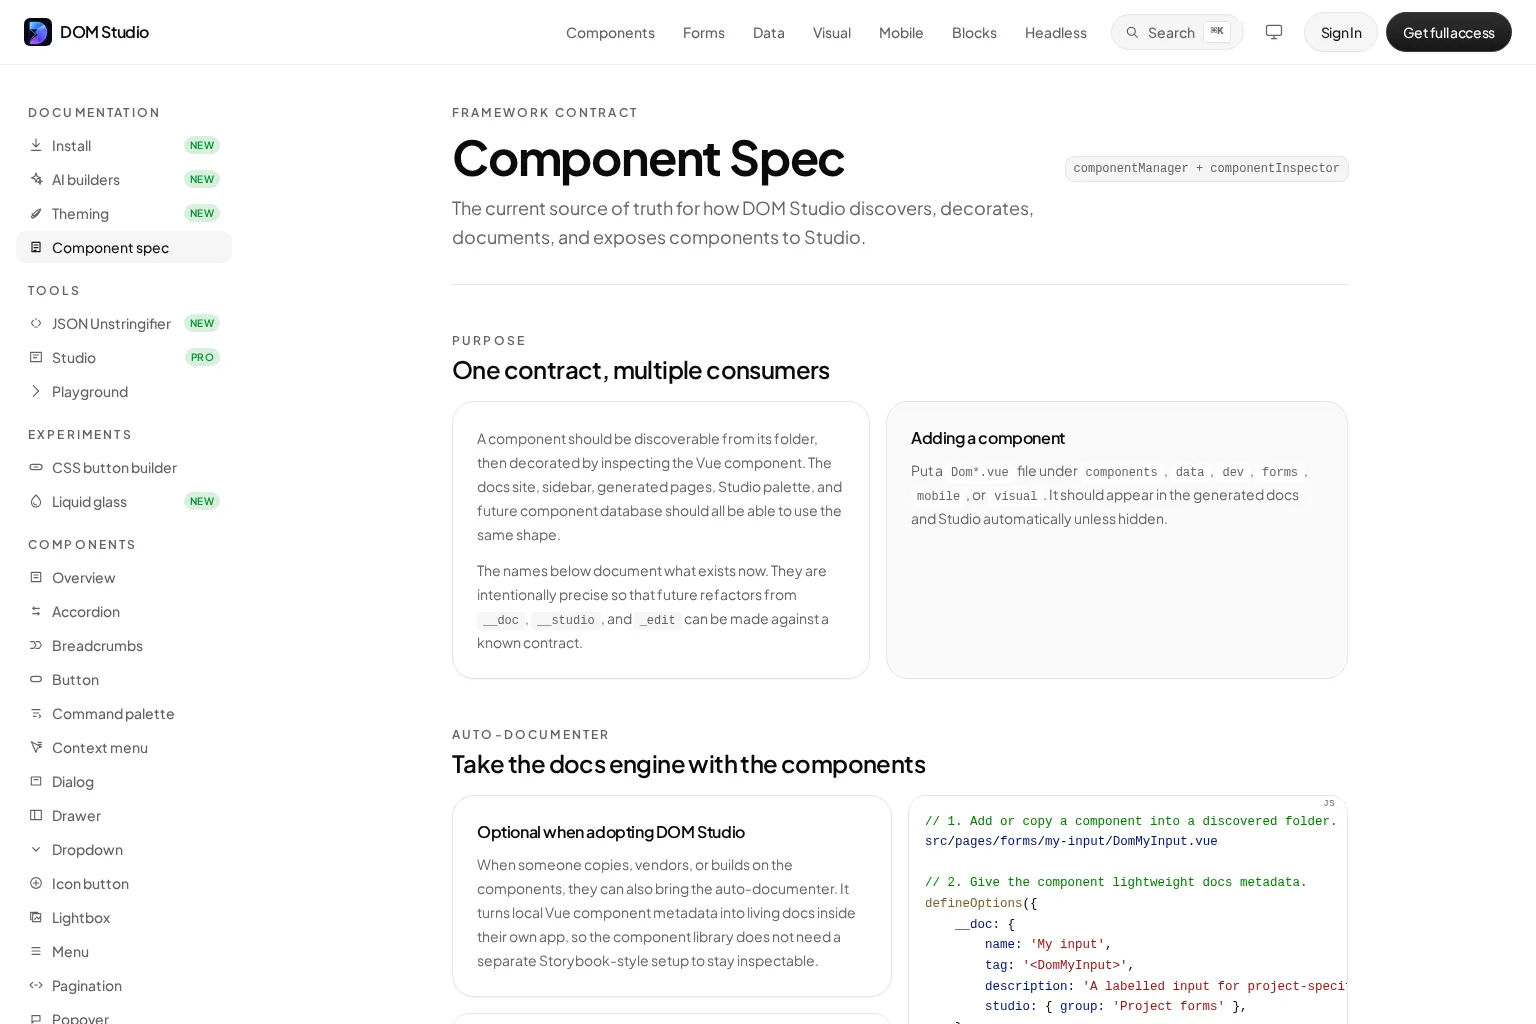Screen dimensions: 1536x1024
Task: Click the Lightbox sidebar icon
Action: [x=36, y=917]
